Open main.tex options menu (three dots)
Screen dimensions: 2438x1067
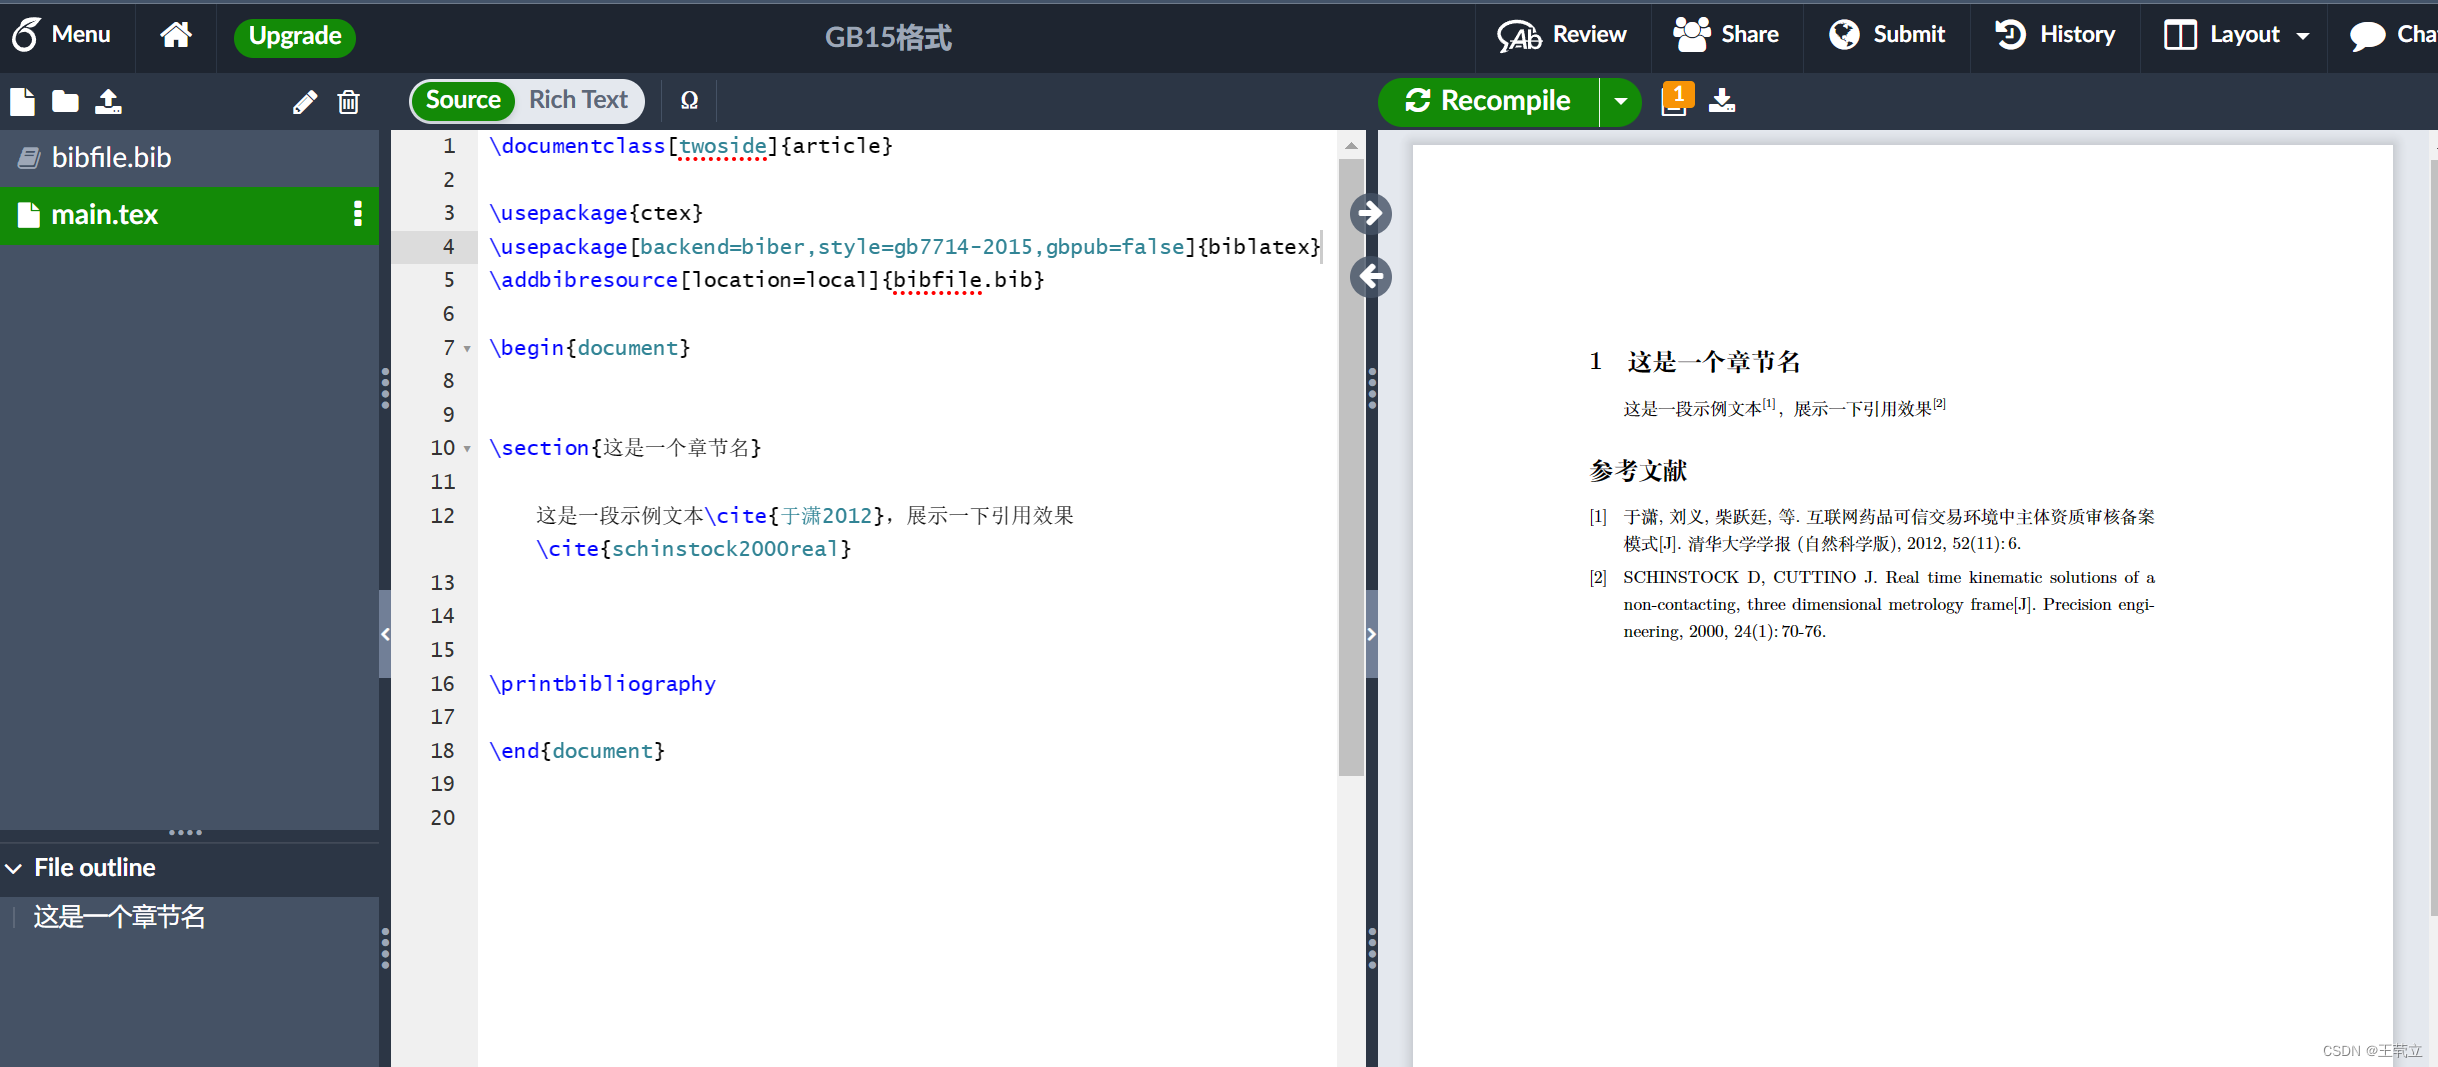357,214
